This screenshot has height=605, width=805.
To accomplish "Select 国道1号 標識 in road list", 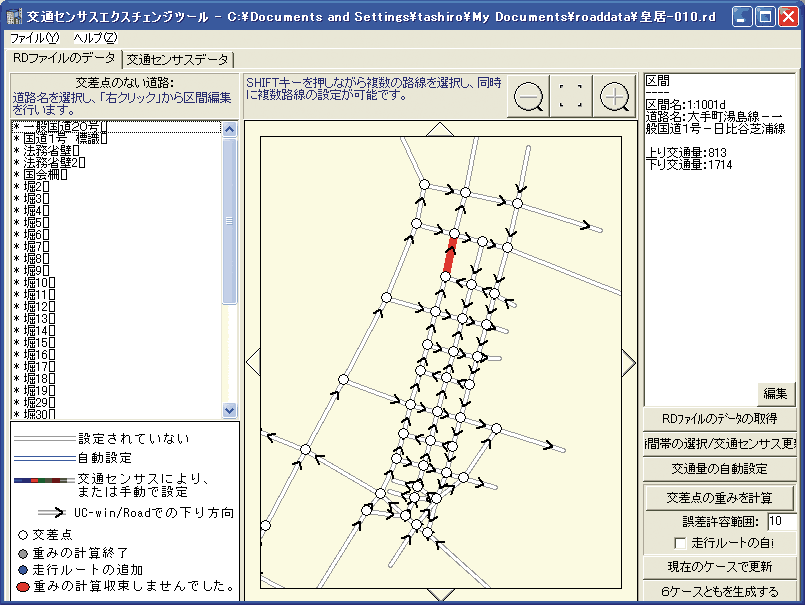I will pyautogui.click(x=117, y=139).
